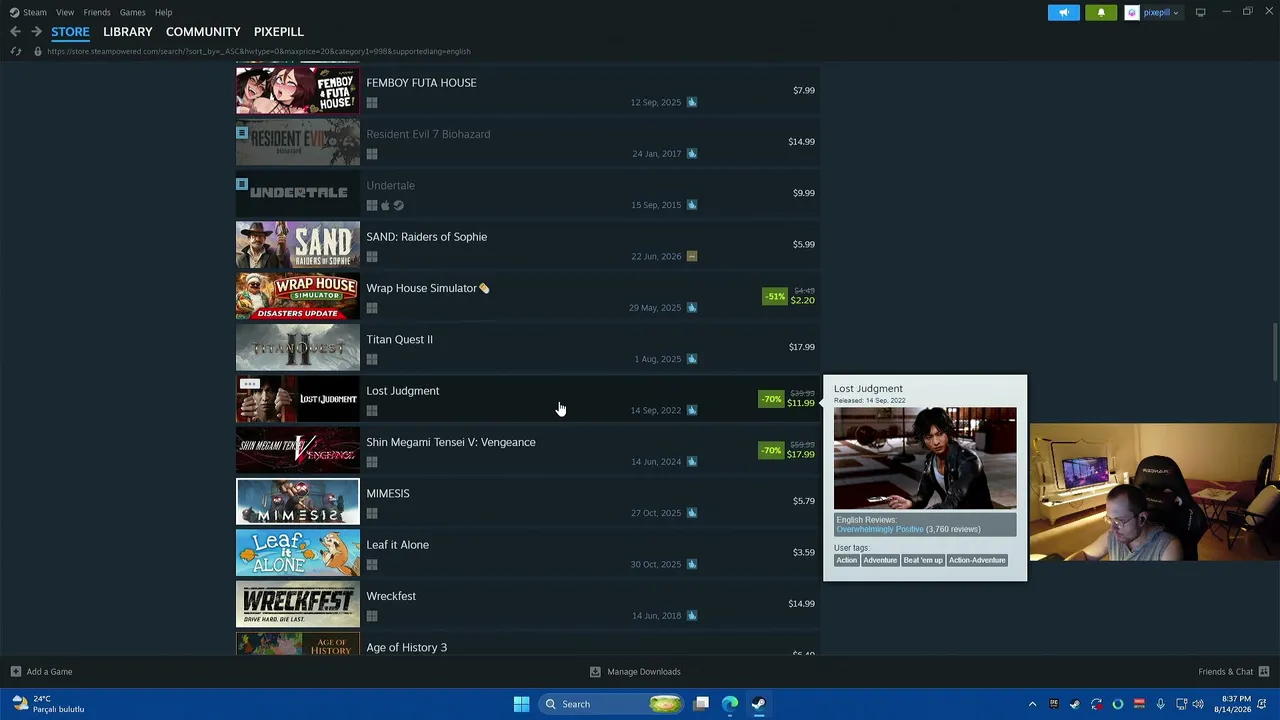Open the announcements megaphone button
Screen dimensions: 1280x720
1064,12
